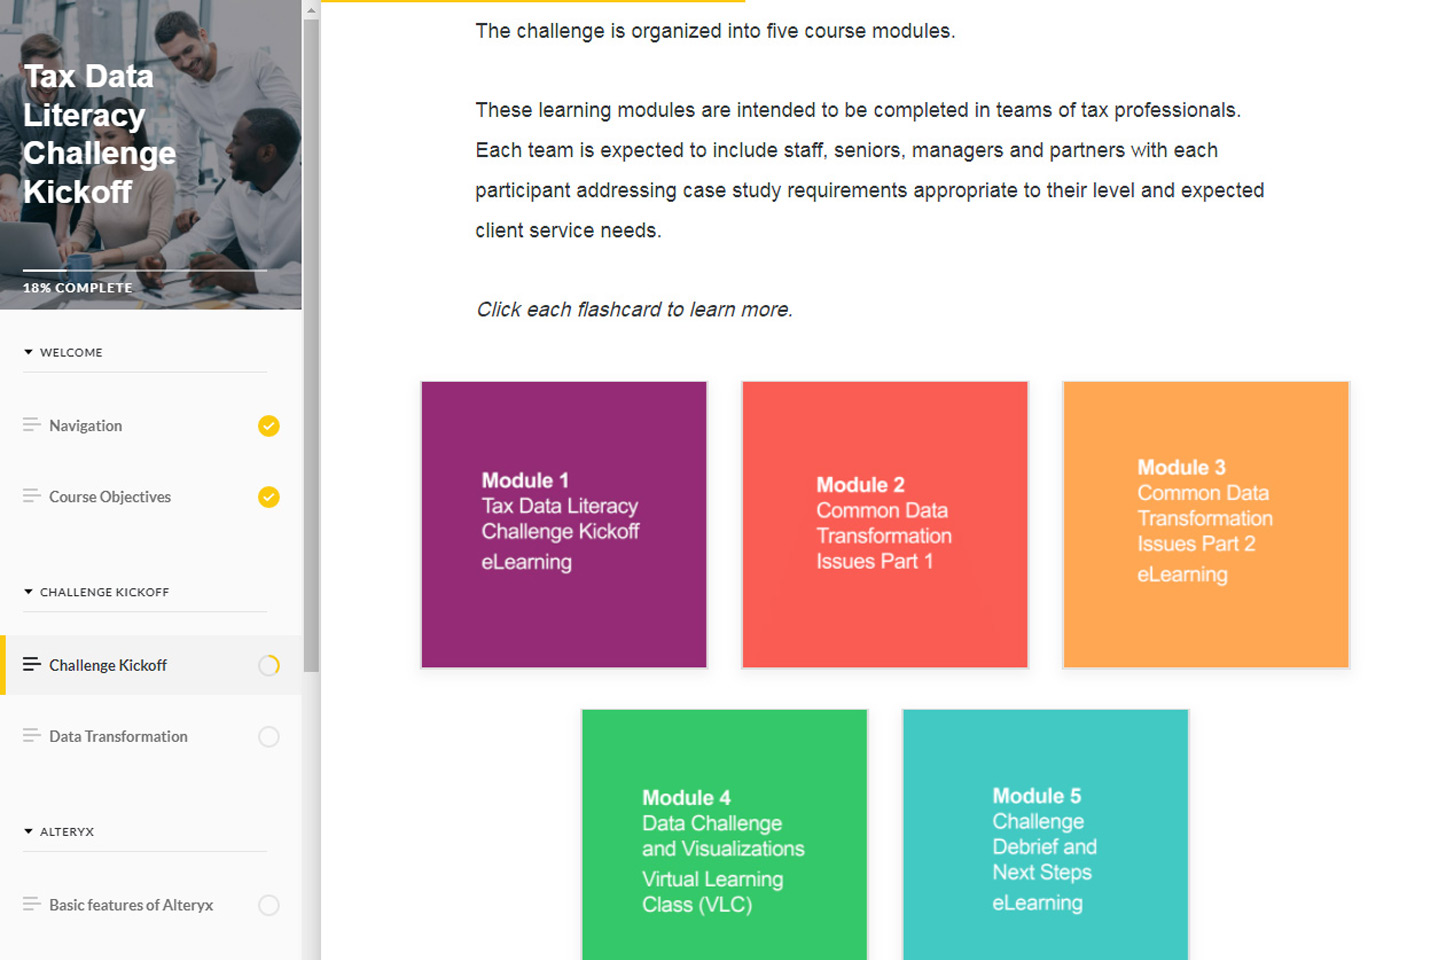Click the lines icon beside Challenge Kickoff
Screen dimensions: 1440x960
[x=31, y=664]
